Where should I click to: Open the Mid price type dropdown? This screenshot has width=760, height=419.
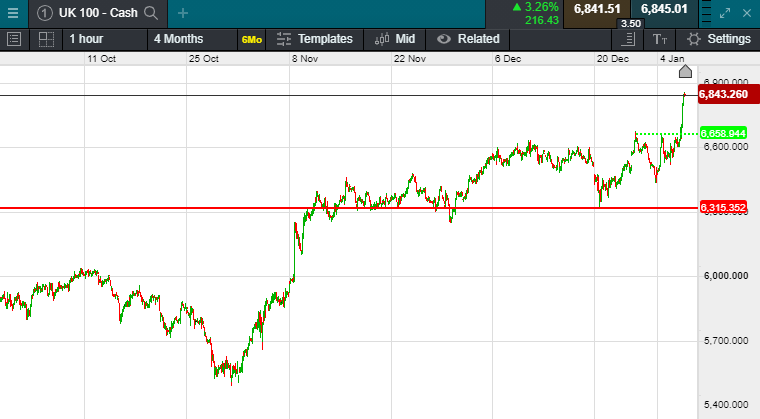(395, 39)
